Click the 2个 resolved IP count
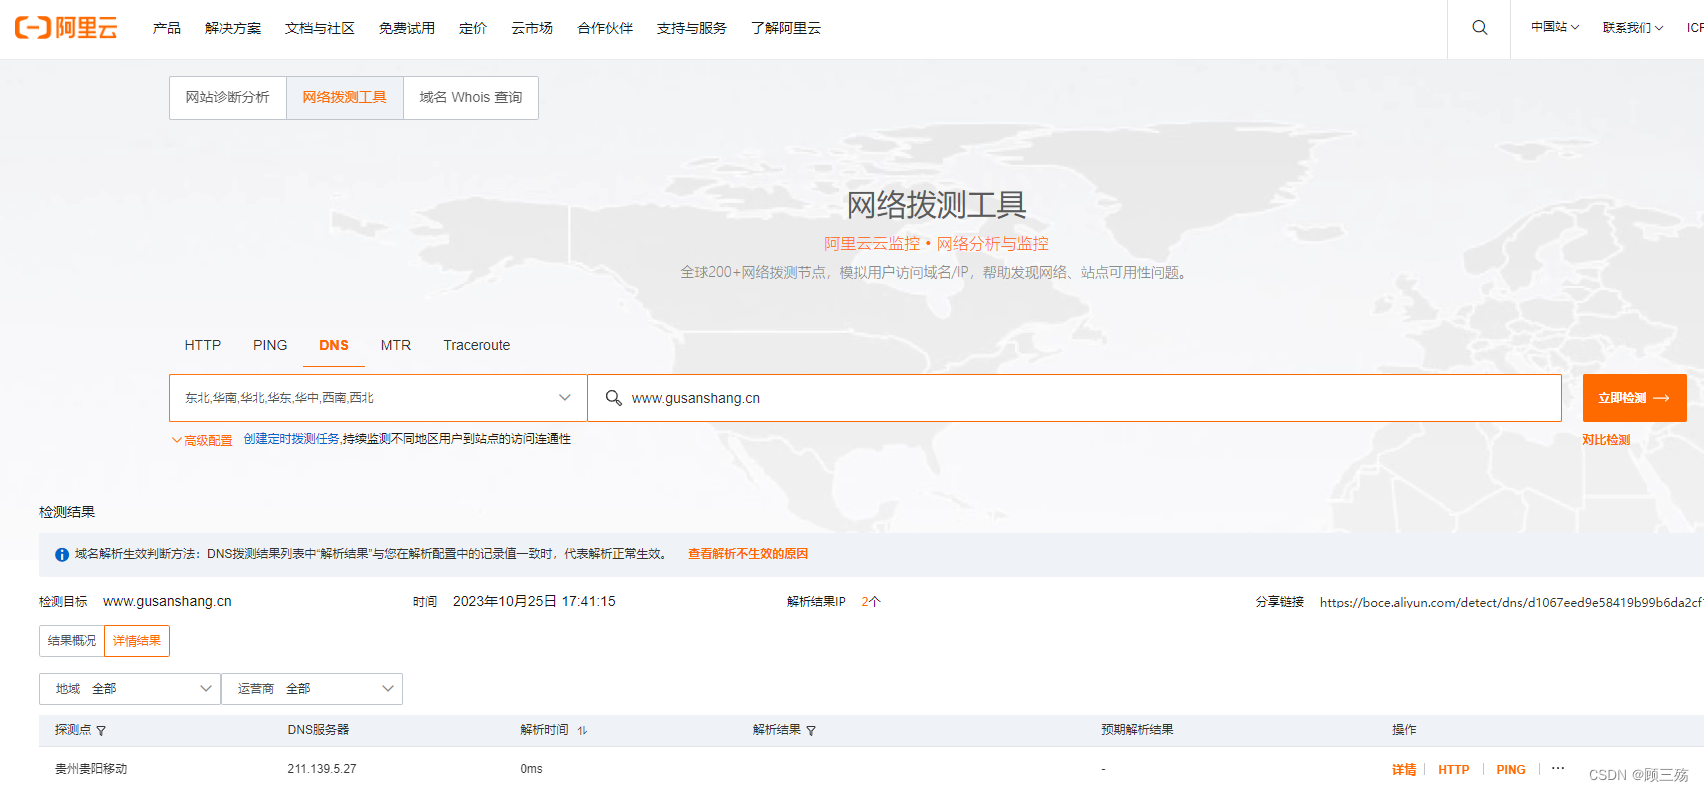Image resolution: width=1704 pixels, height=792 pixels. click(871, 602)
